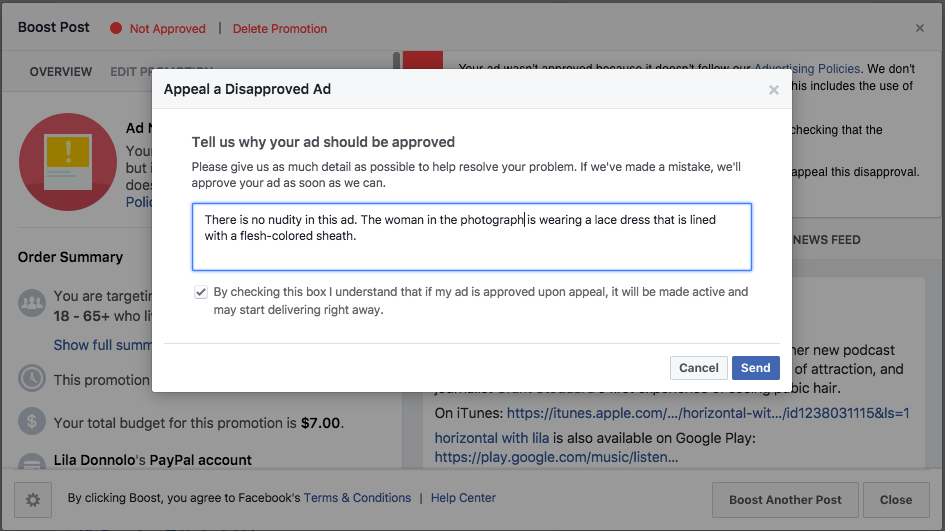945x531 pixels.
Task: Click inside the appeal reason text box
Action: click(x=471, y=237)
